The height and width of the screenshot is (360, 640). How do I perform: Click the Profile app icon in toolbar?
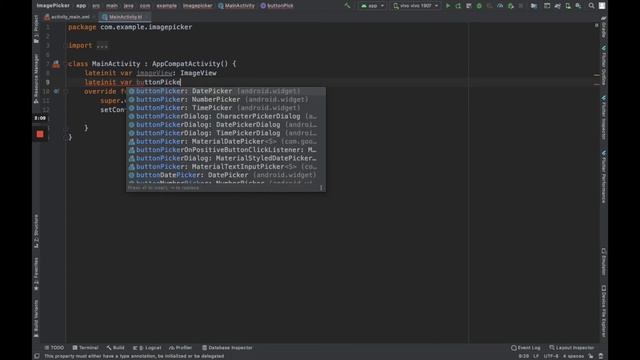[x=500, y=6]
